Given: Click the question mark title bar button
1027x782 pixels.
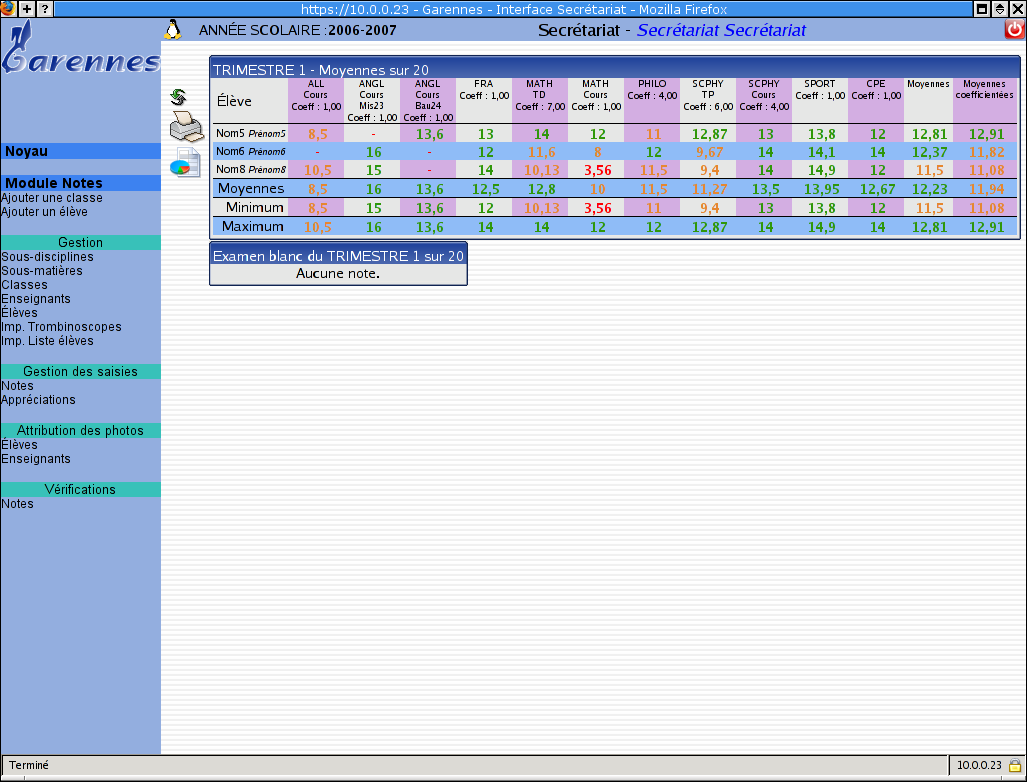Looking at the screenshot, I should tap(45, 8).
